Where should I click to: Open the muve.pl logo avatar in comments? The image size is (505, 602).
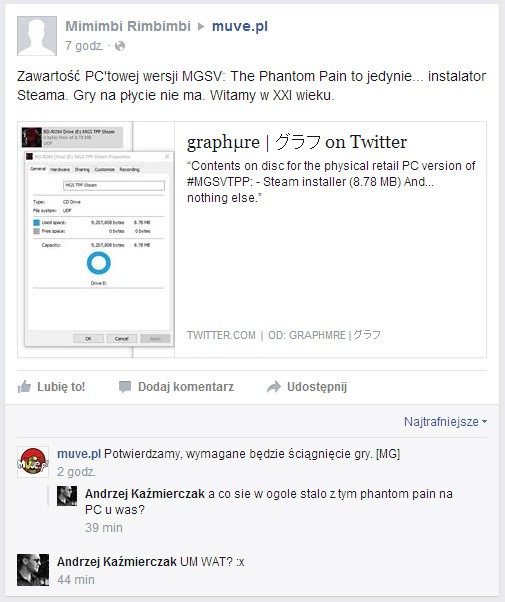click(33, 462)
